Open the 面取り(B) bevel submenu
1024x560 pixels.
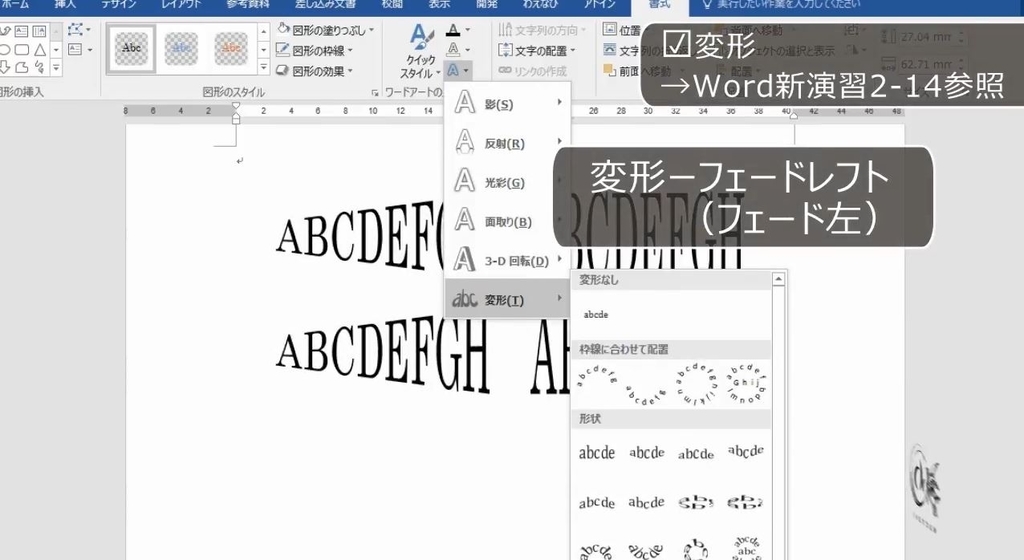tap(507, 221)
